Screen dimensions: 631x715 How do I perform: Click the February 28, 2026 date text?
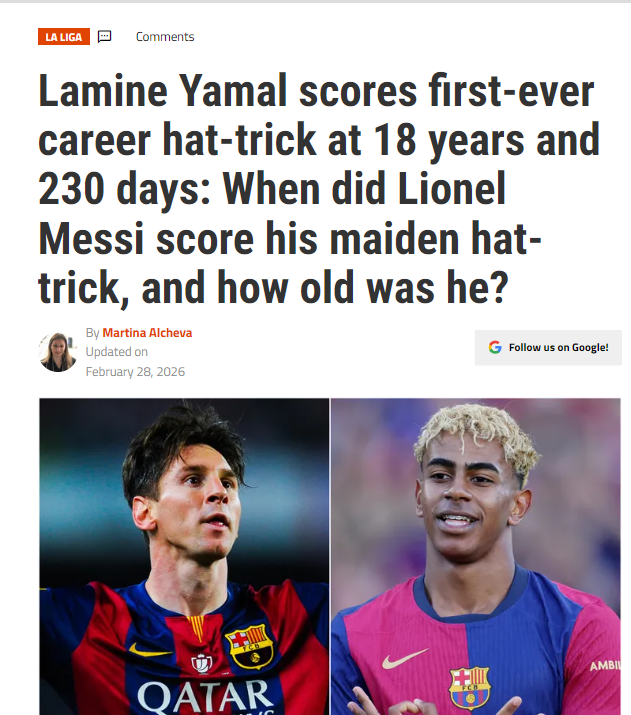click(x=135, y=372)
